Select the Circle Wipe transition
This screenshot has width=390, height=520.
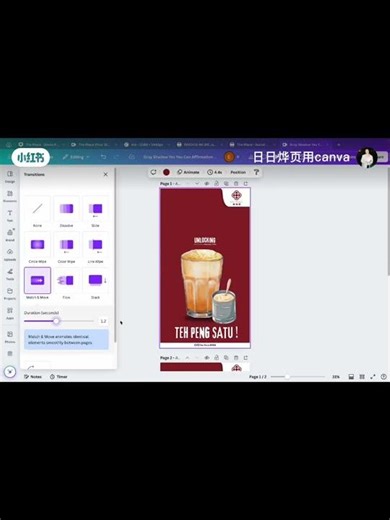(37, 248)
